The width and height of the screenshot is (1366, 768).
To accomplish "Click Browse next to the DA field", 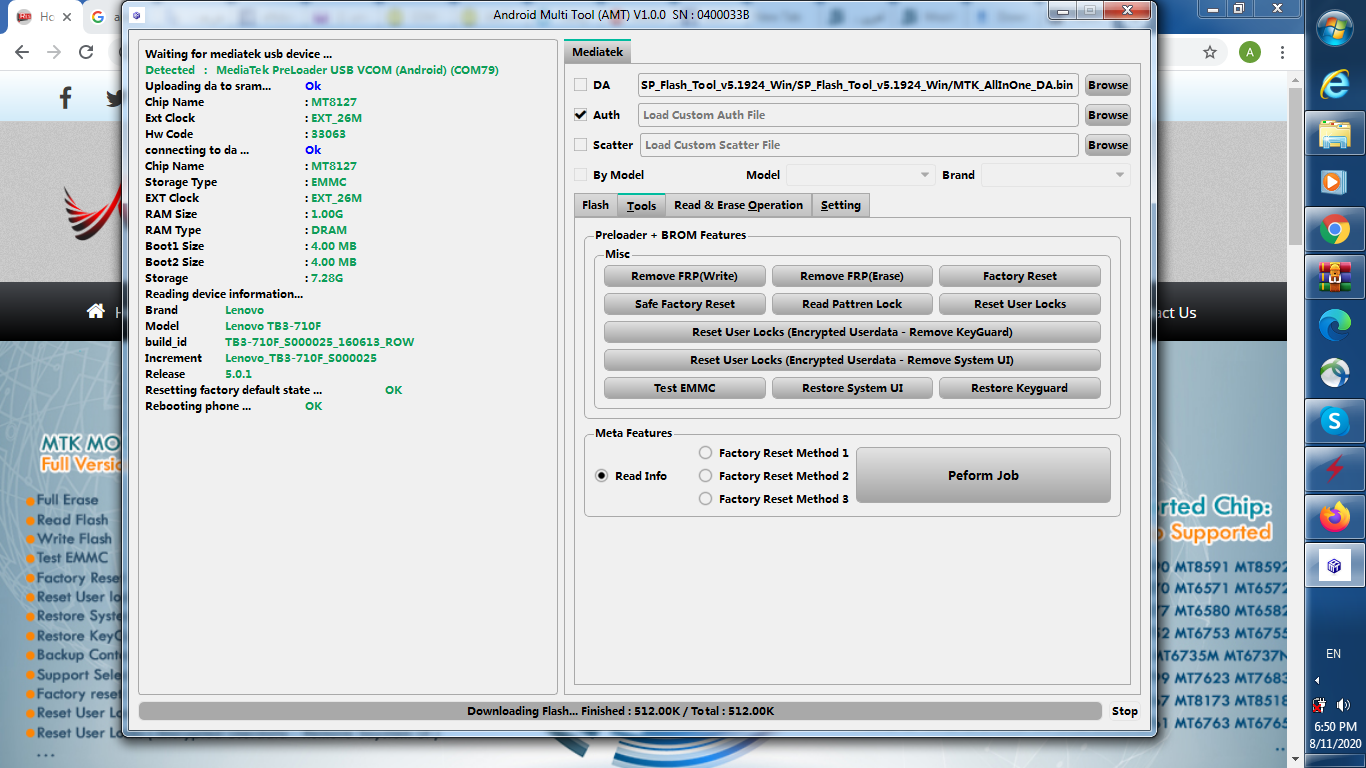I will (1108, 85).
